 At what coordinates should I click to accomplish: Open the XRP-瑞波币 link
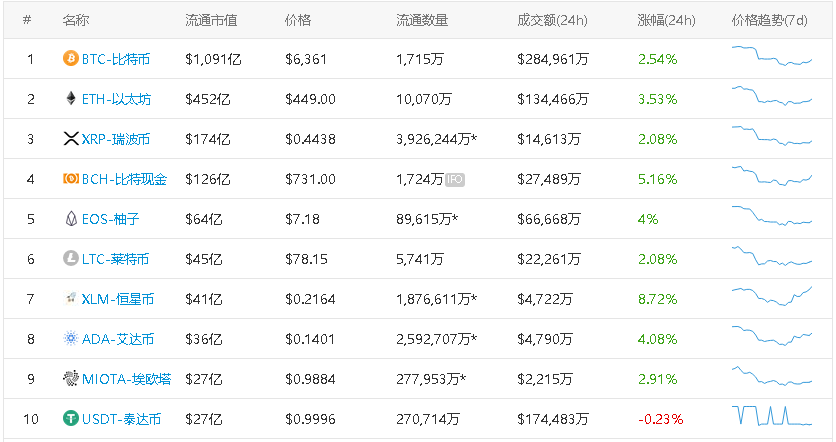(x=116, y=139)
